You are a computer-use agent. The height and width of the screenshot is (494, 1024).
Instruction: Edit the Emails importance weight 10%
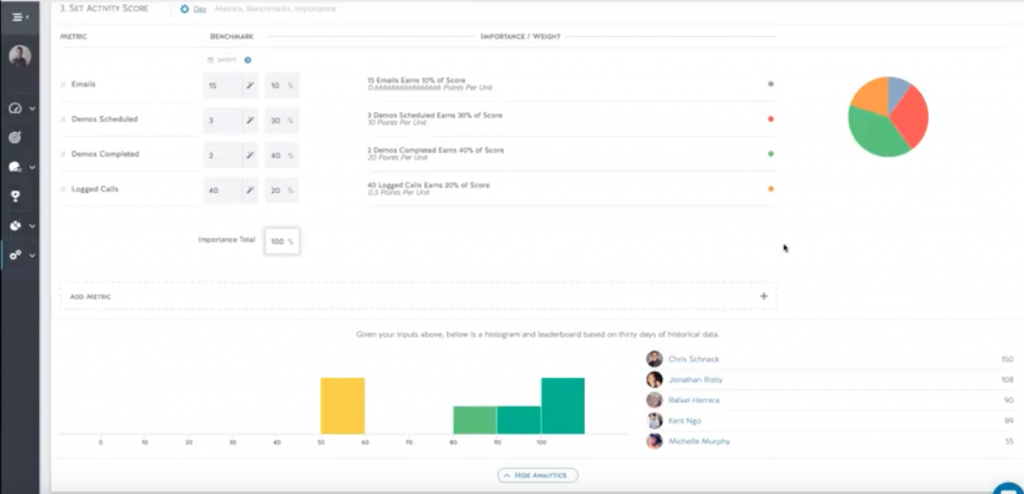pos(282,86)
